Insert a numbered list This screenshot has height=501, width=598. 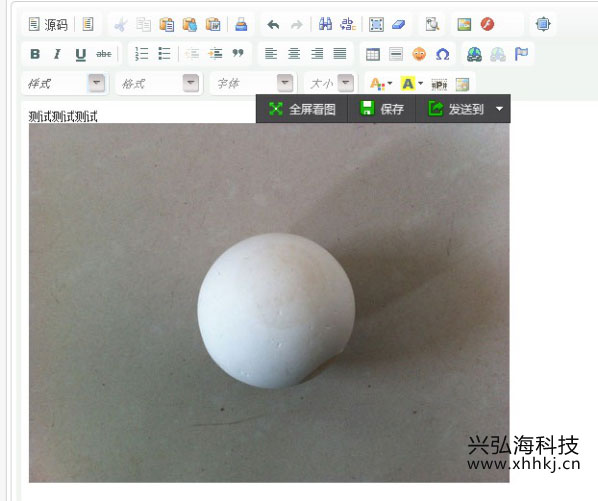click(x=141, y=54)
